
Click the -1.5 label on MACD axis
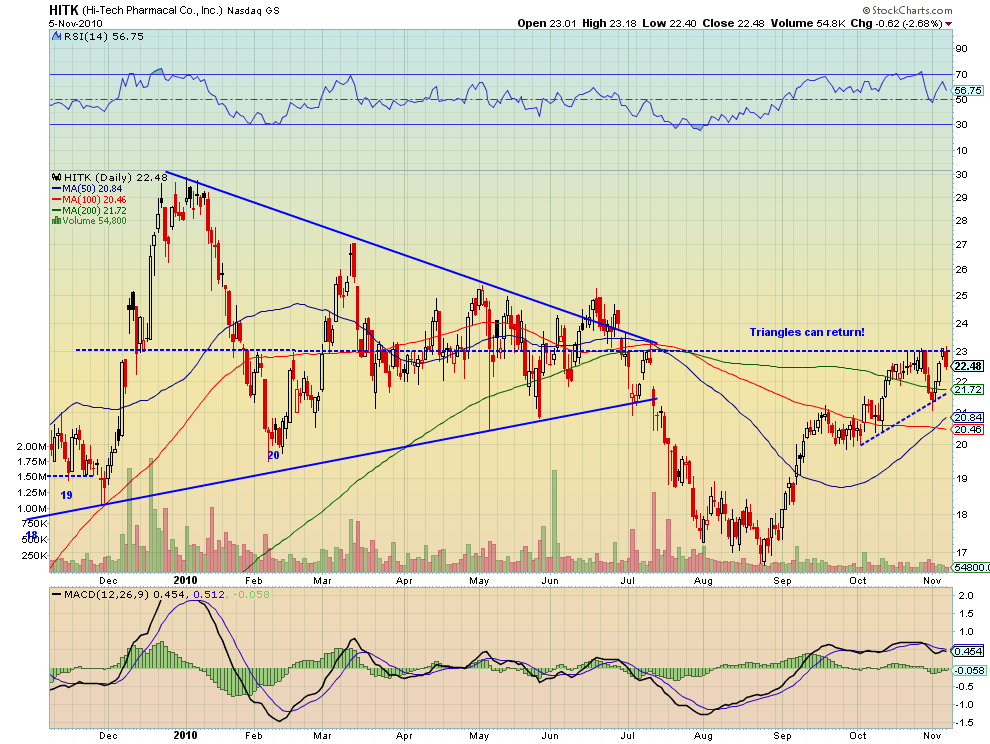click(964, 723)
